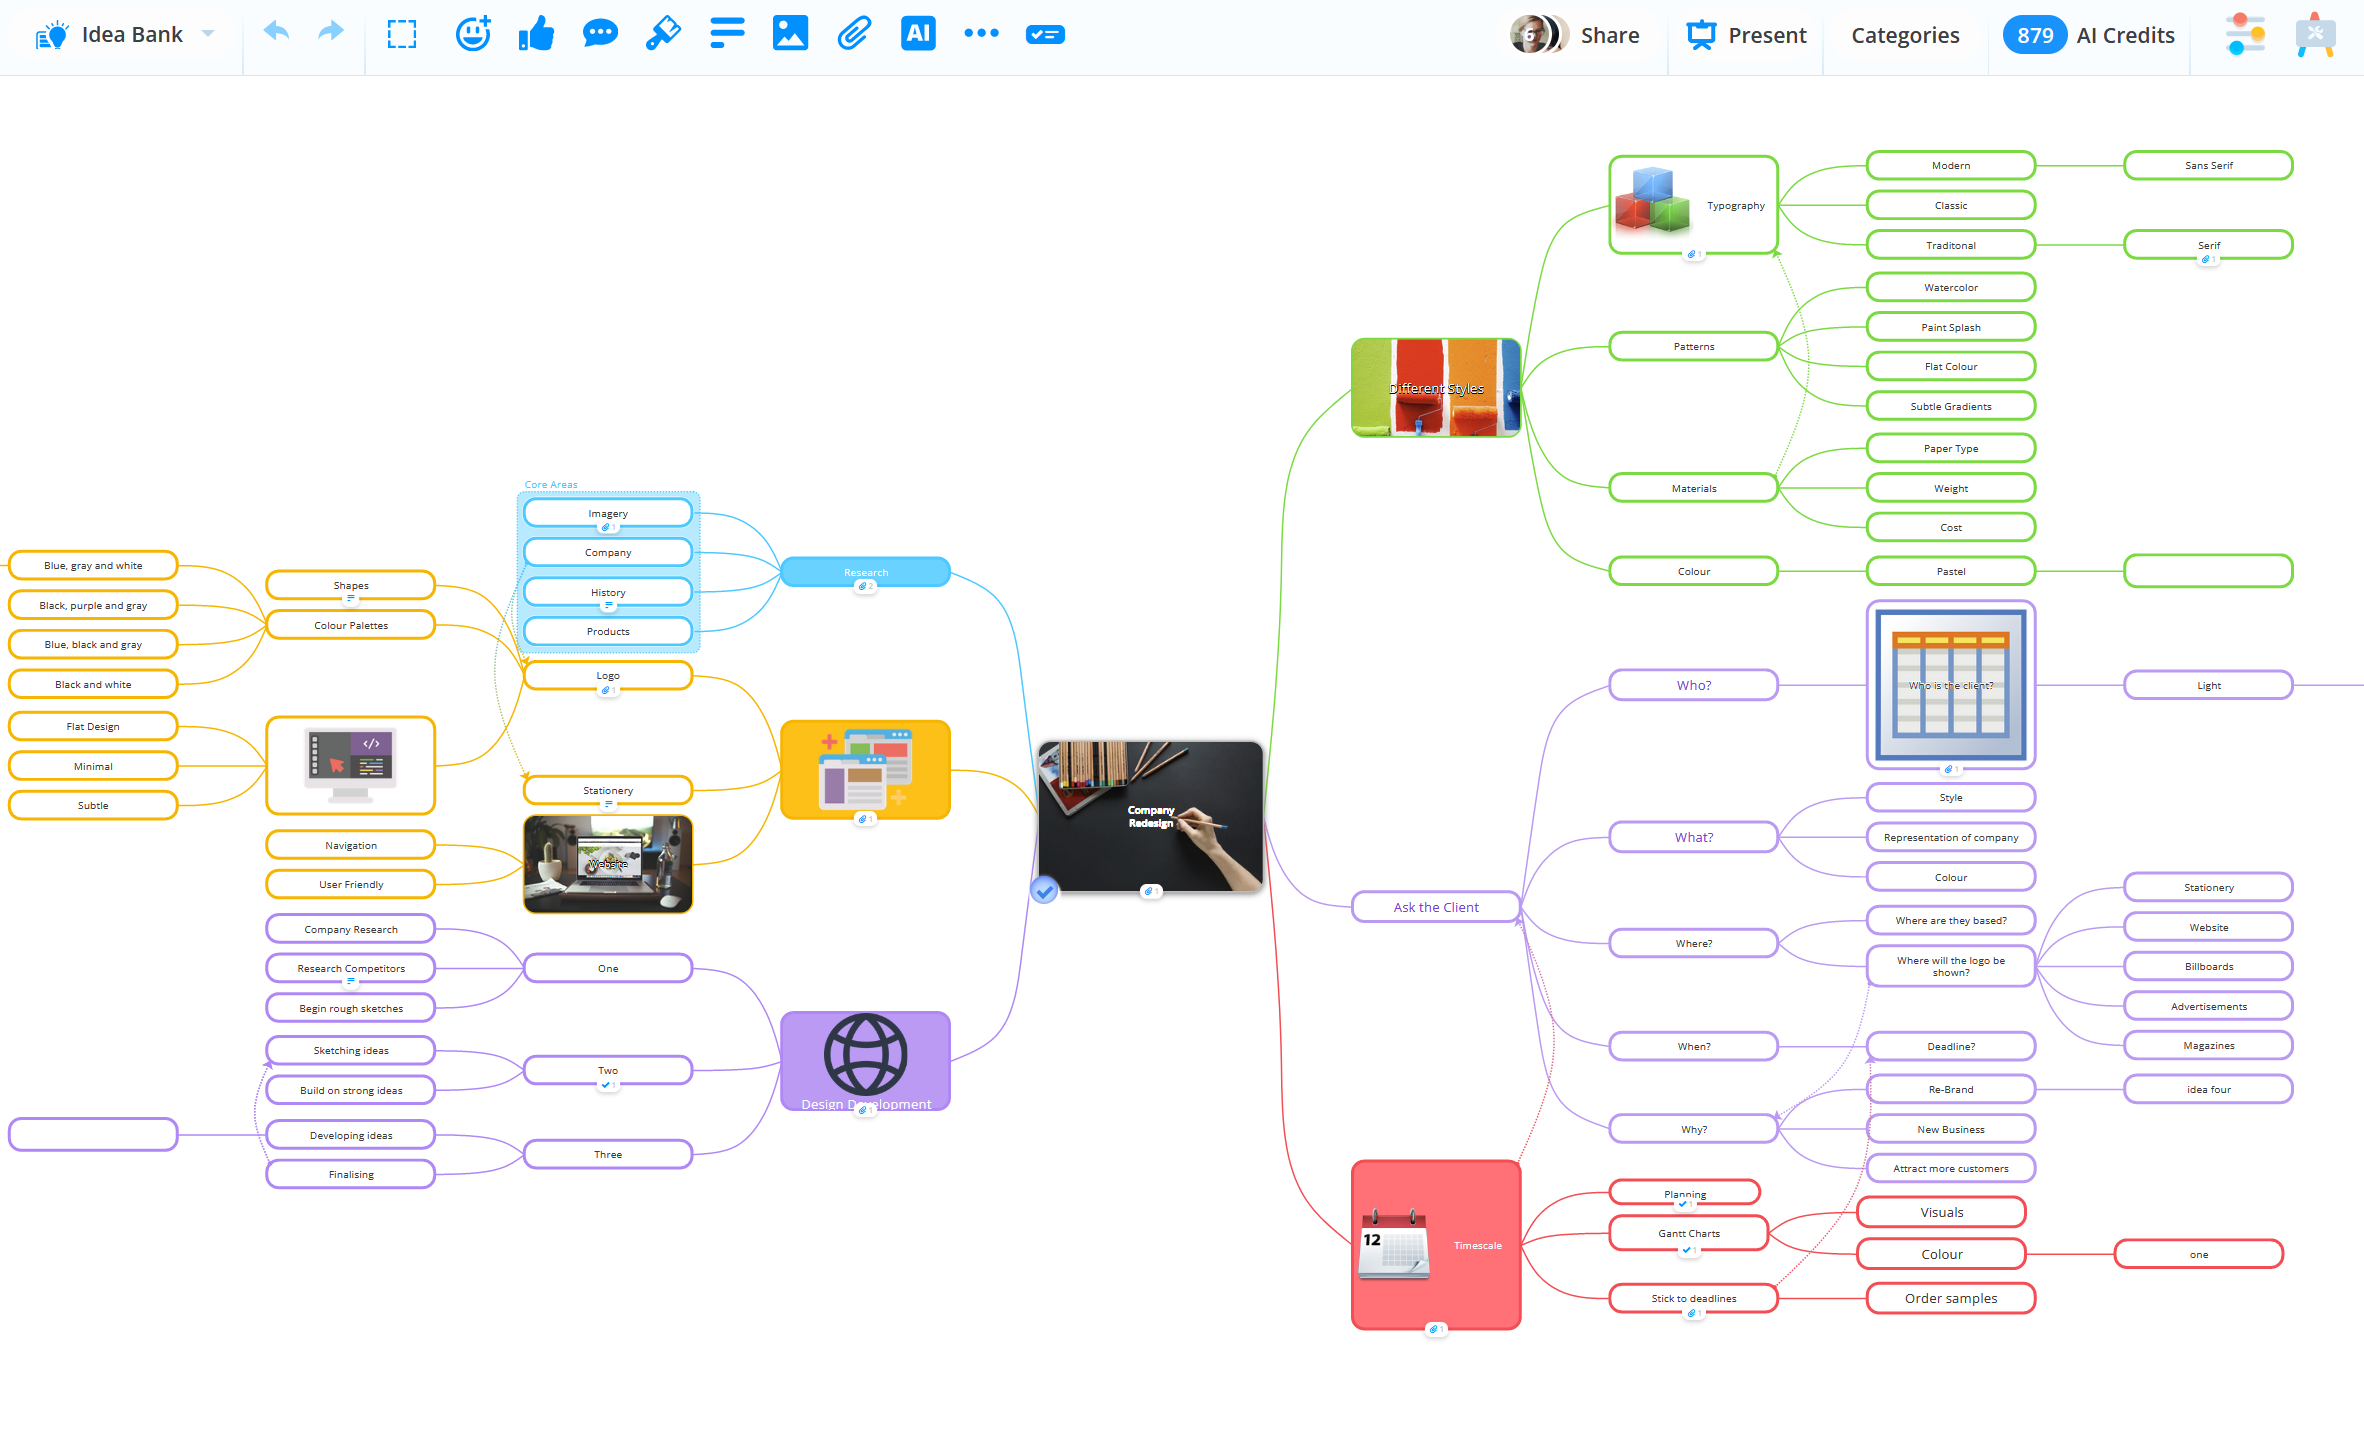
Task: Add a reaction with the emoji icon
Action: coord(473,33)
